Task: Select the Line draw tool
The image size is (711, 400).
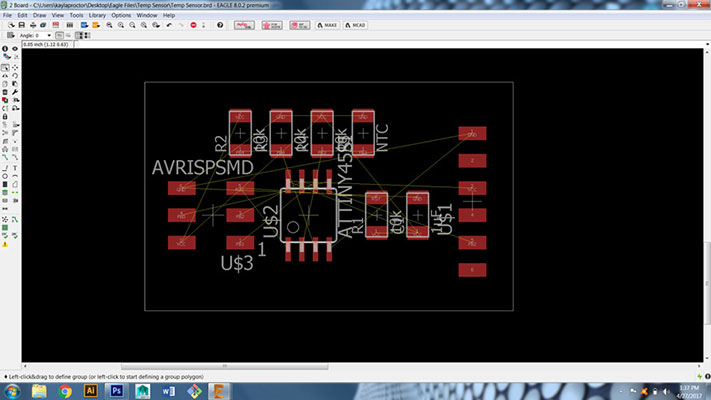Action: tap(5, 168)
